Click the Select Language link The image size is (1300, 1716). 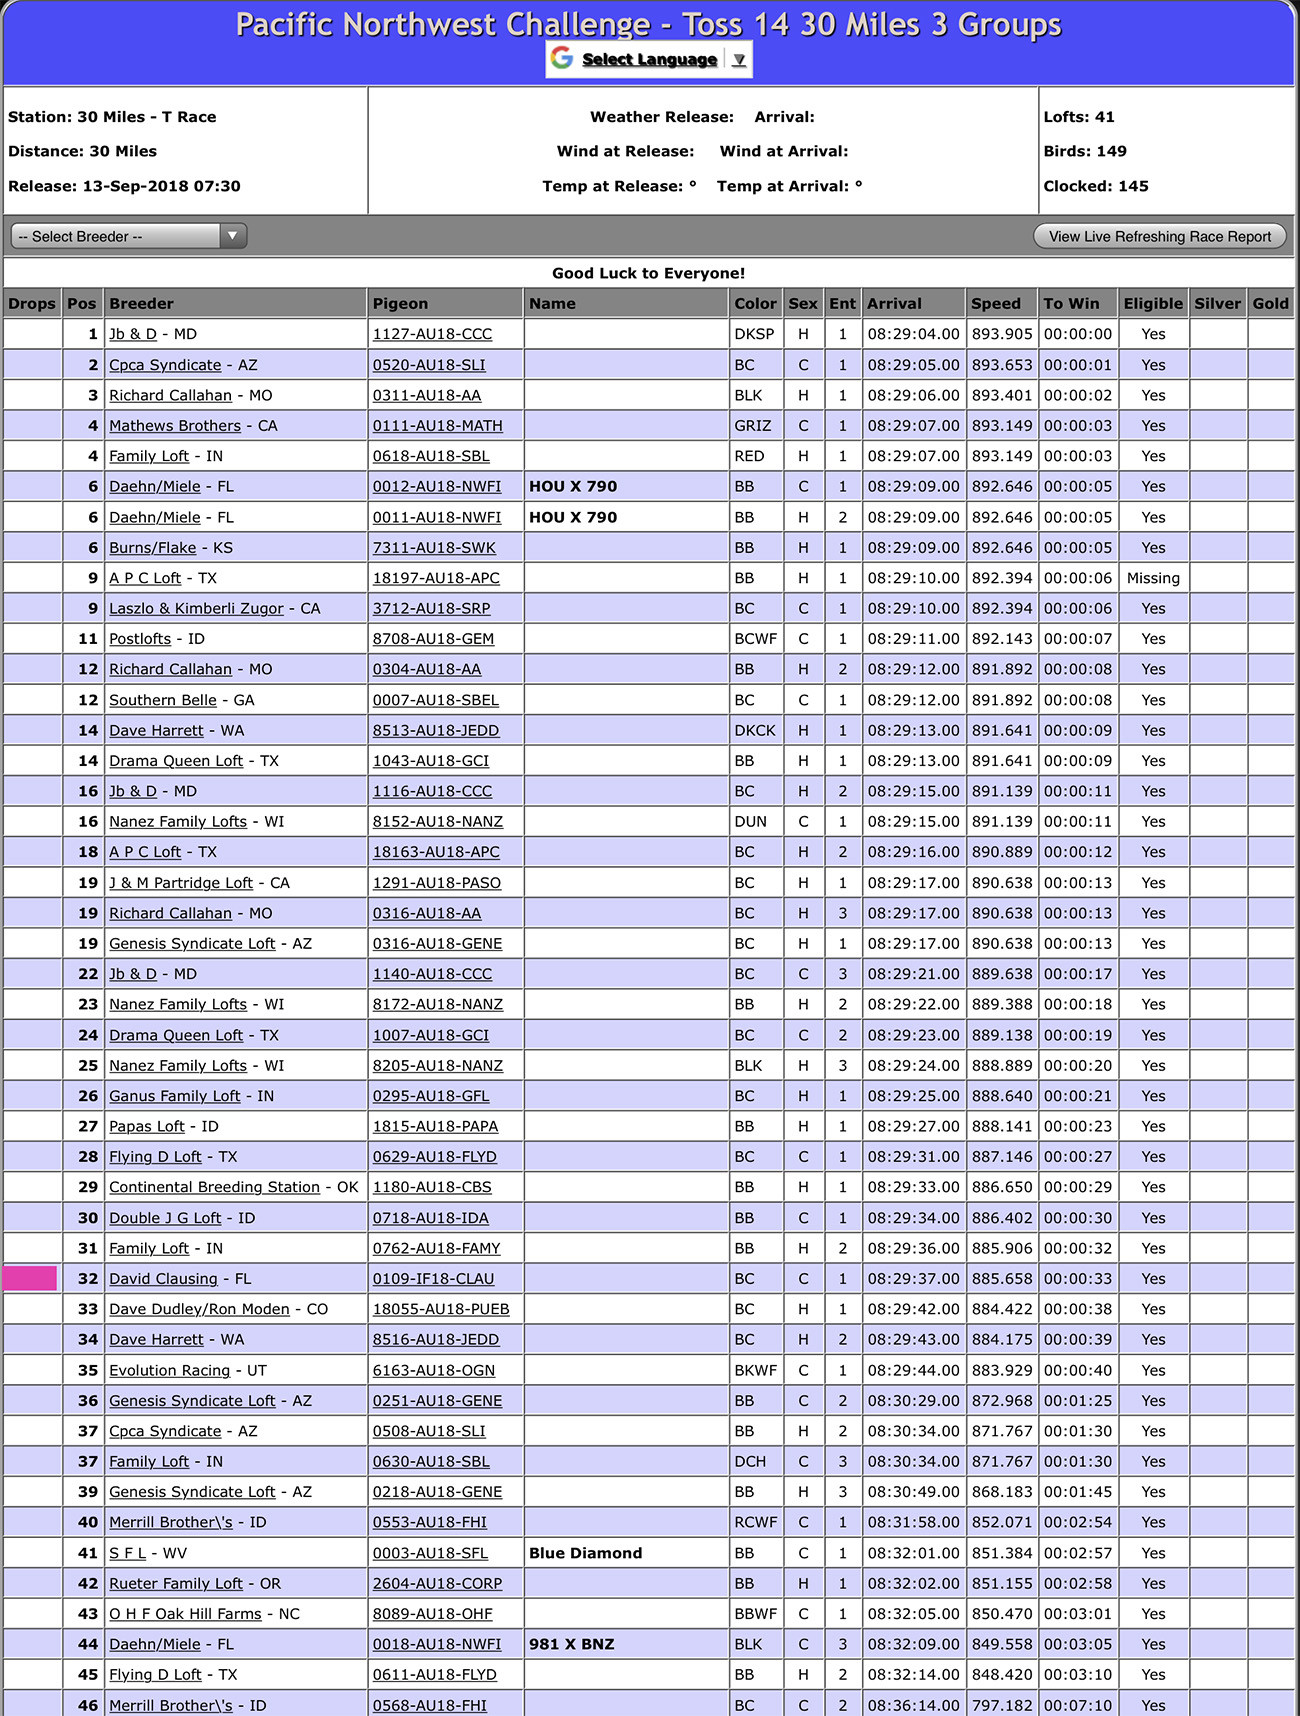click(649, 60)
